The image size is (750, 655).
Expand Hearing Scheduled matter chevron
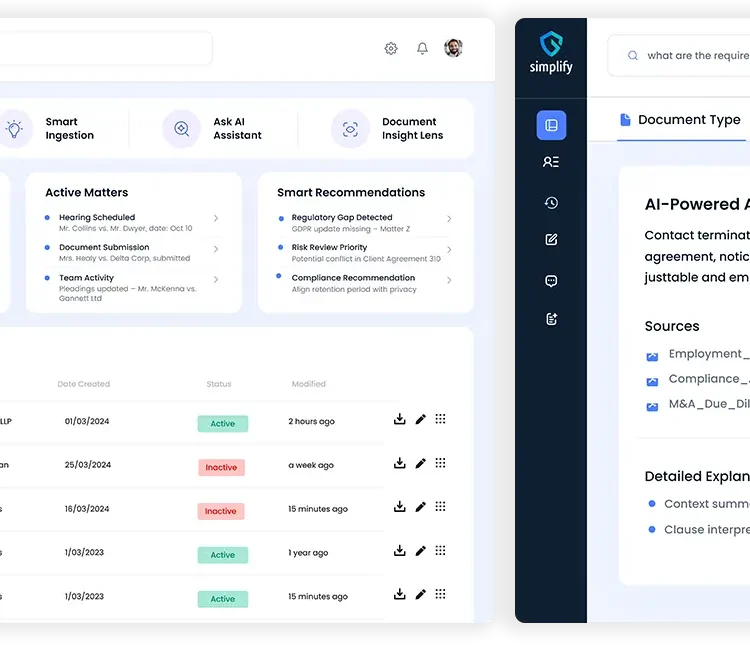click(216, 218)
